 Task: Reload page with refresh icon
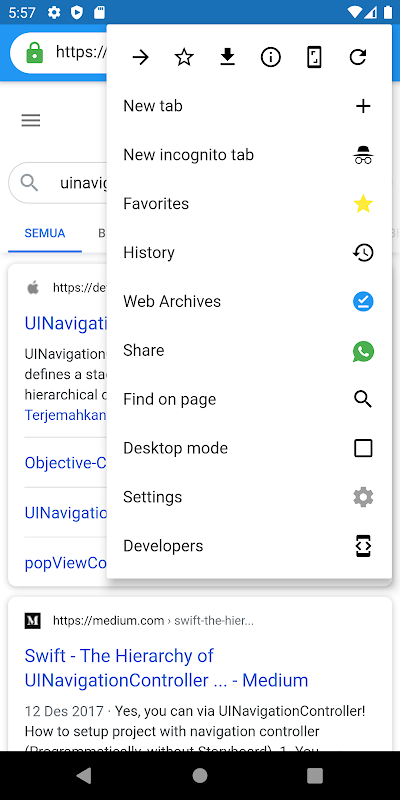(358, 58)
